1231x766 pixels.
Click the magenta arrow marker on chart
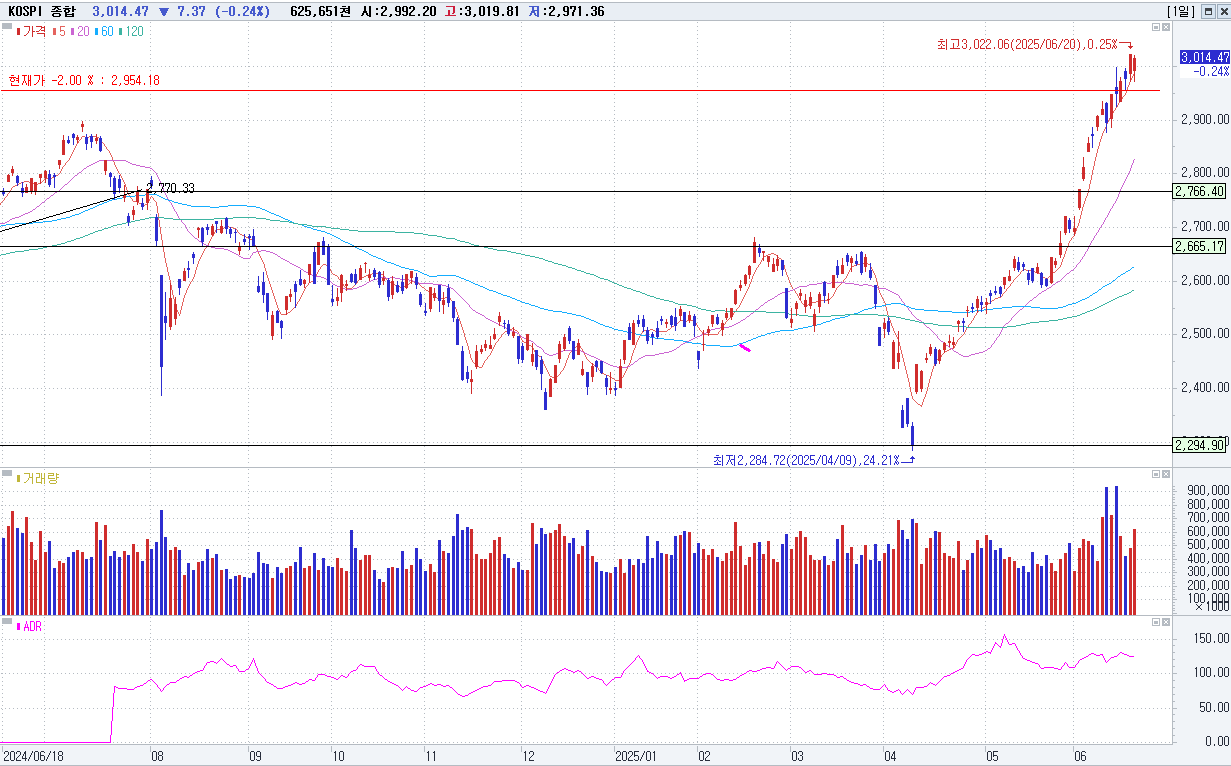(x=744, y=346)
